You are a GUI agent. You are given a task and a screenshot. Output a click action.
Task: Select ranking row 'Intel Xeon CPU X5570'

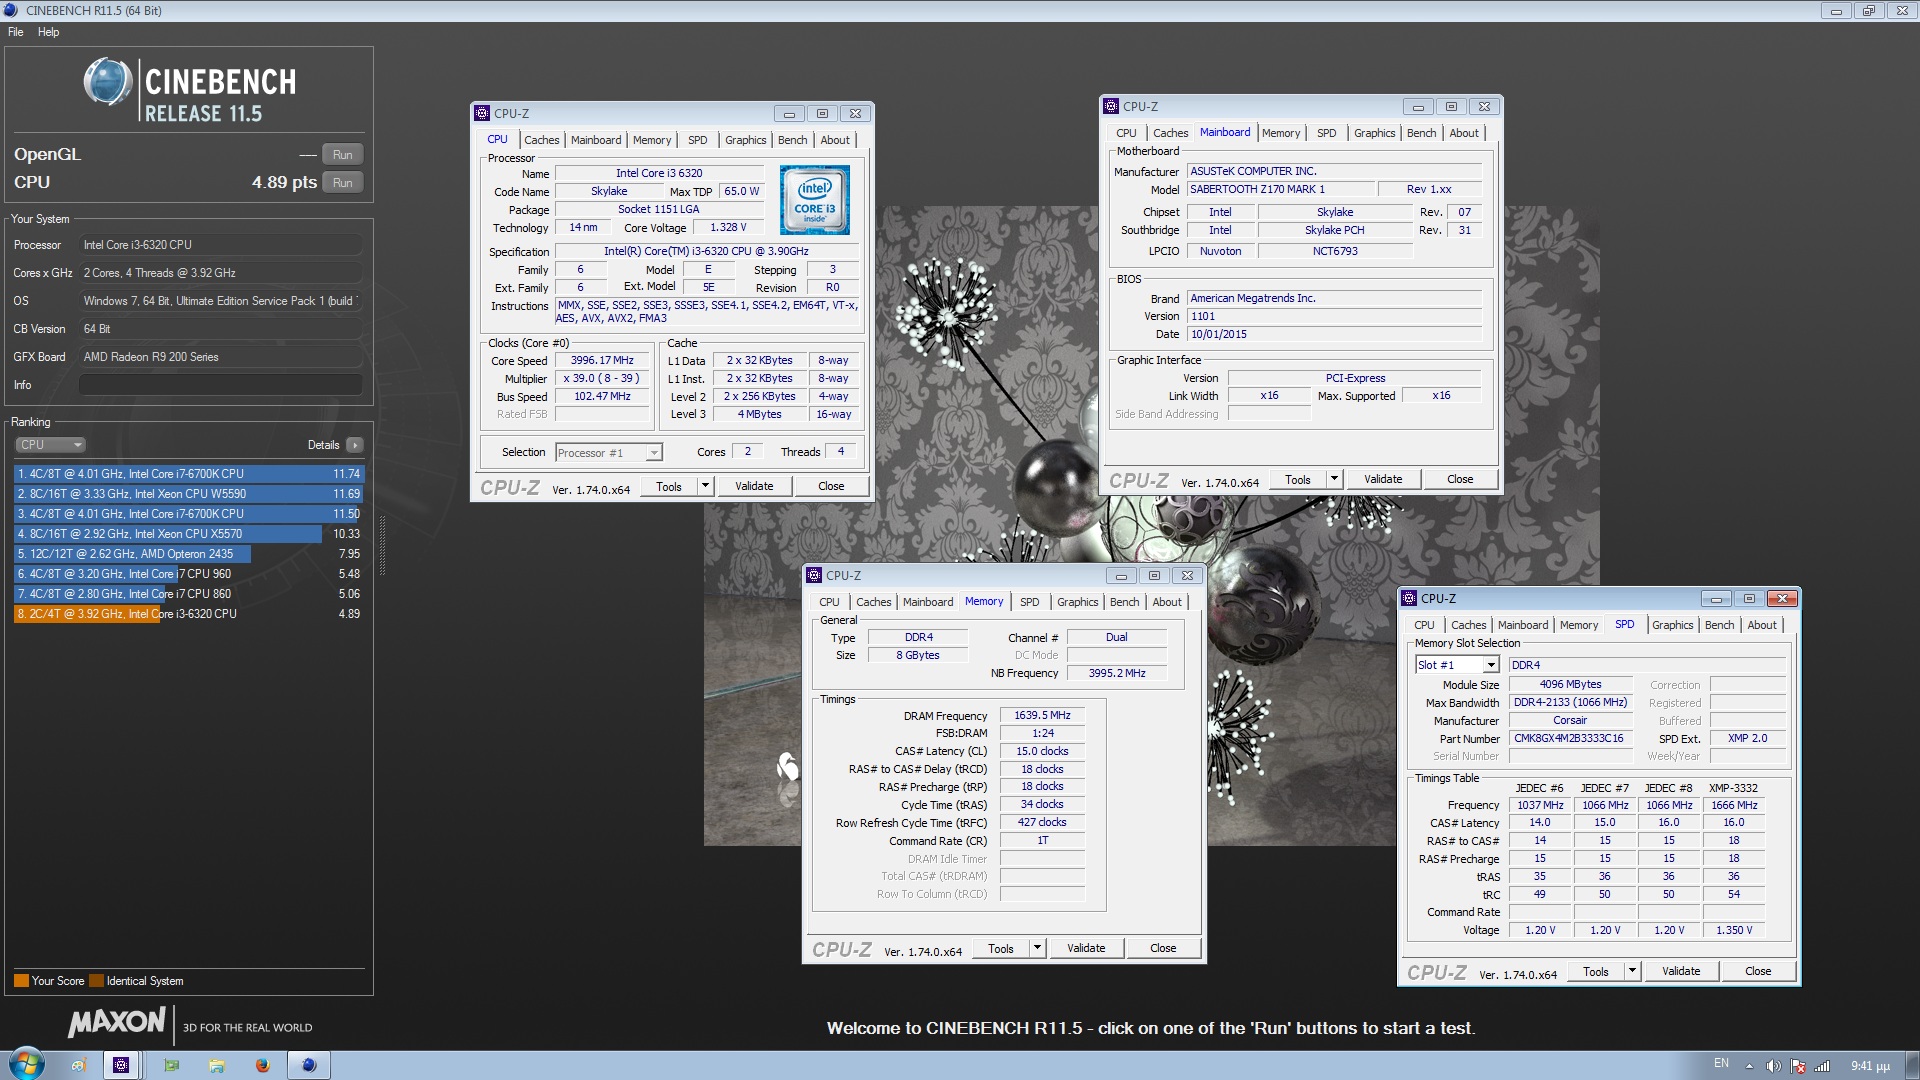coord(188,534)
